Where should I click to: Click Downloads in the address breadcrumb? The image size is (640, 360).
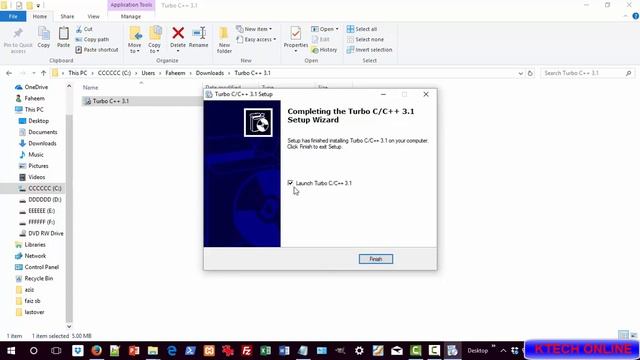[x=210, y=73]
